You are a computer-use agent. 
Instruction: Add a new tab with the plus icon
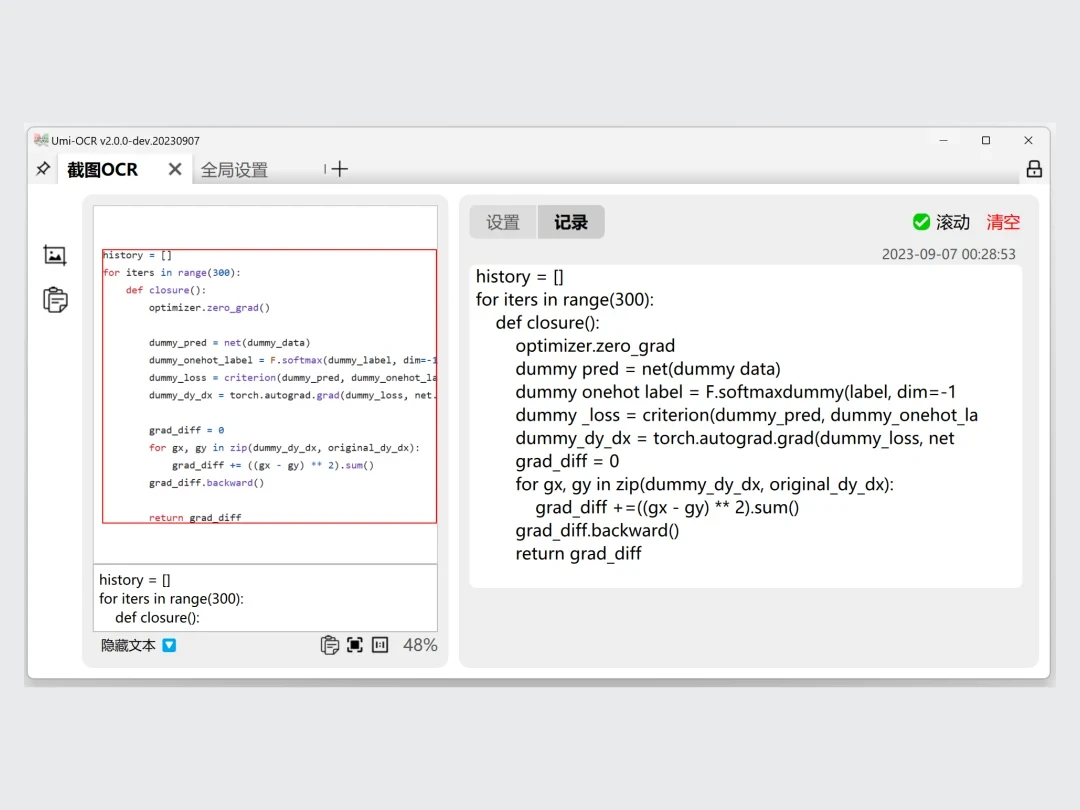tap(340, 169)
